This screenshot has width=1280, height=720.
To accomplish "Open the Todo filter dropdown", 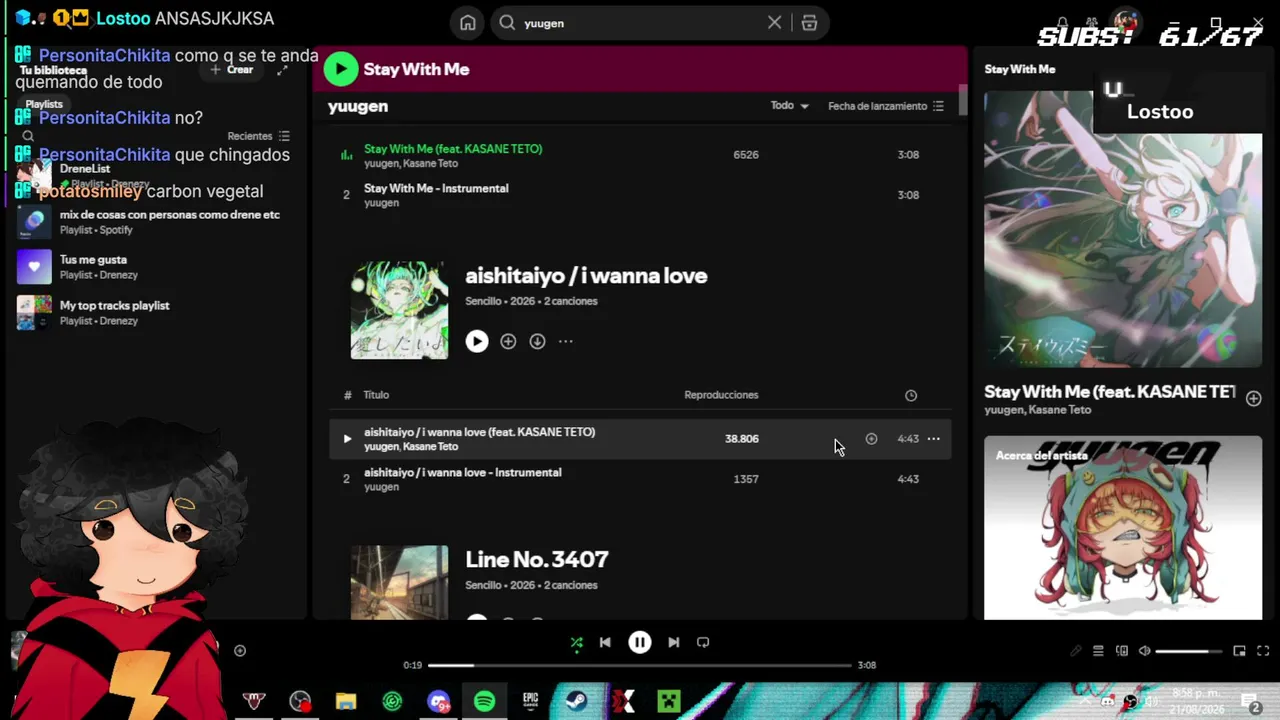I will pyautogui.click(x=789, y=106).
